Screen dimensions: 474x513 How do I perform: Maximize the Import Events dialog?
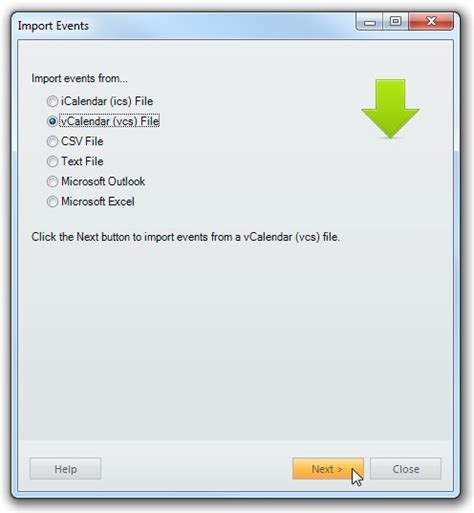[395, 22]
